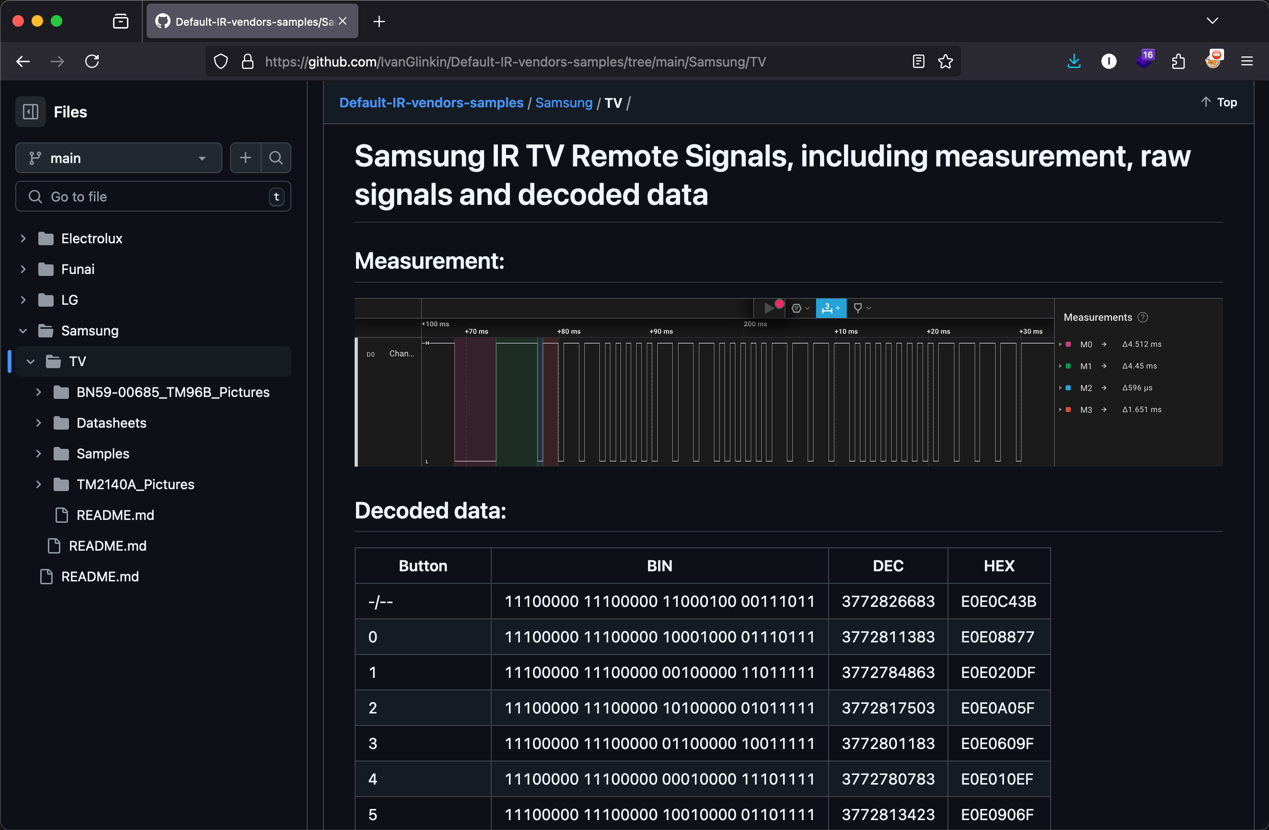Open Firefox hamburger application menu
Viewport: 1269px width, 830px height.
[1246, 62]
